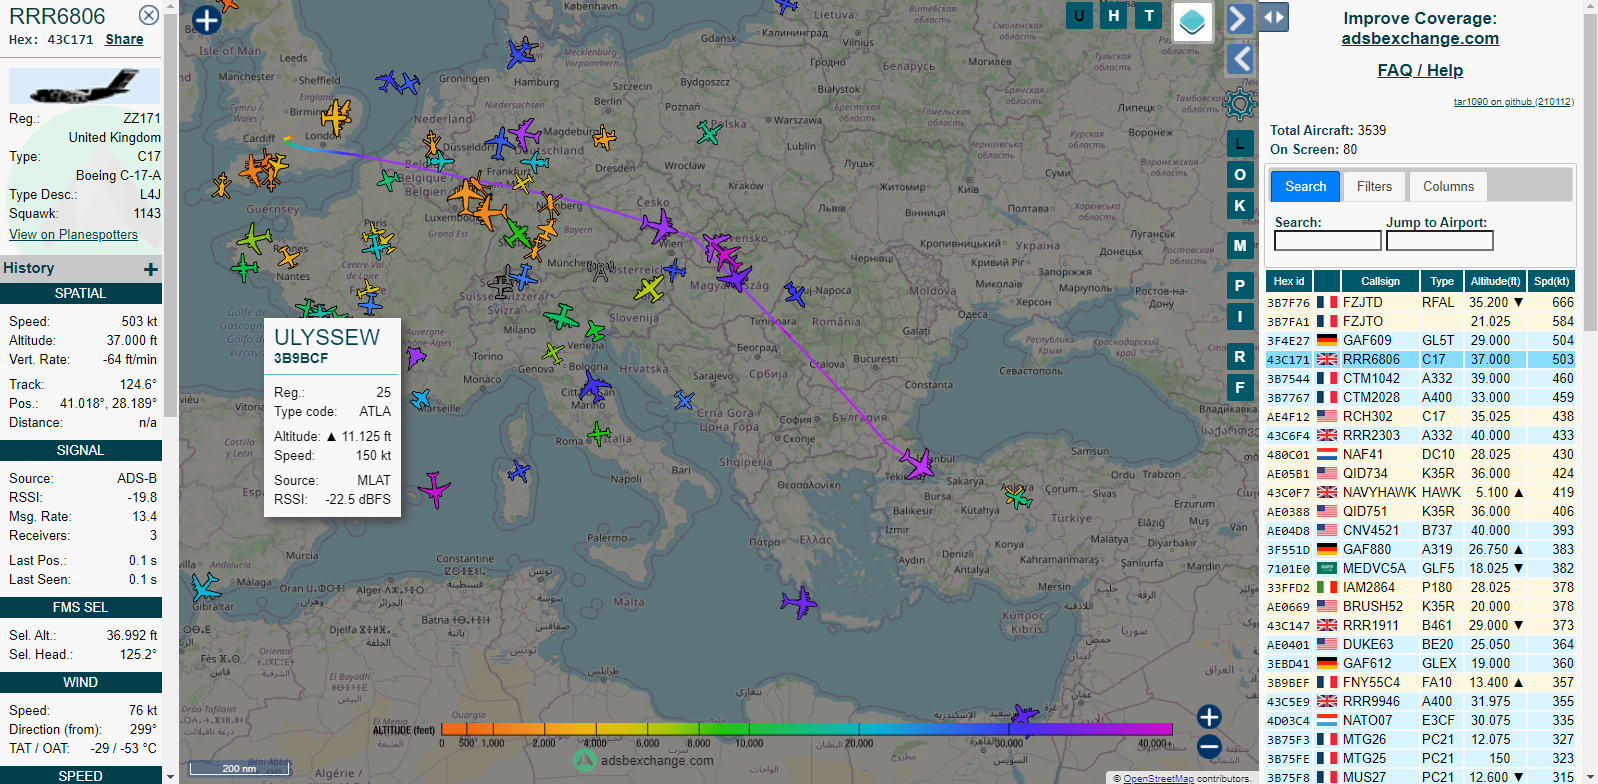The width and height of the screenshot is (1598, 784).
Task: Select the purple aircraft near Magdeburg
Action: click(524, 133)
